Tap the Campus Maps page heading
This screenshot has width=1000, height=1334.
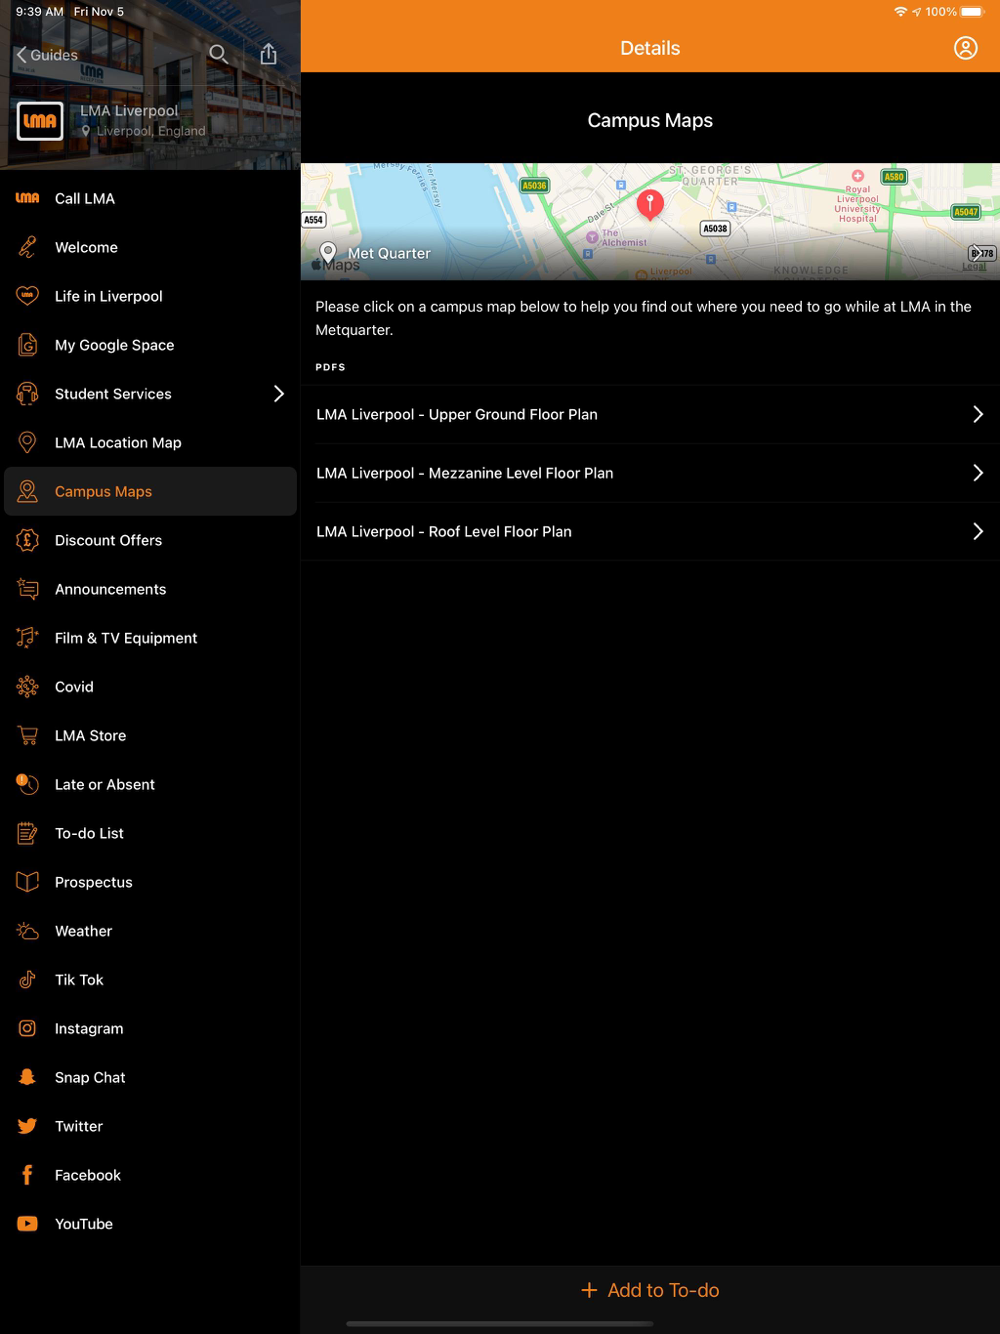click(650, 120)
